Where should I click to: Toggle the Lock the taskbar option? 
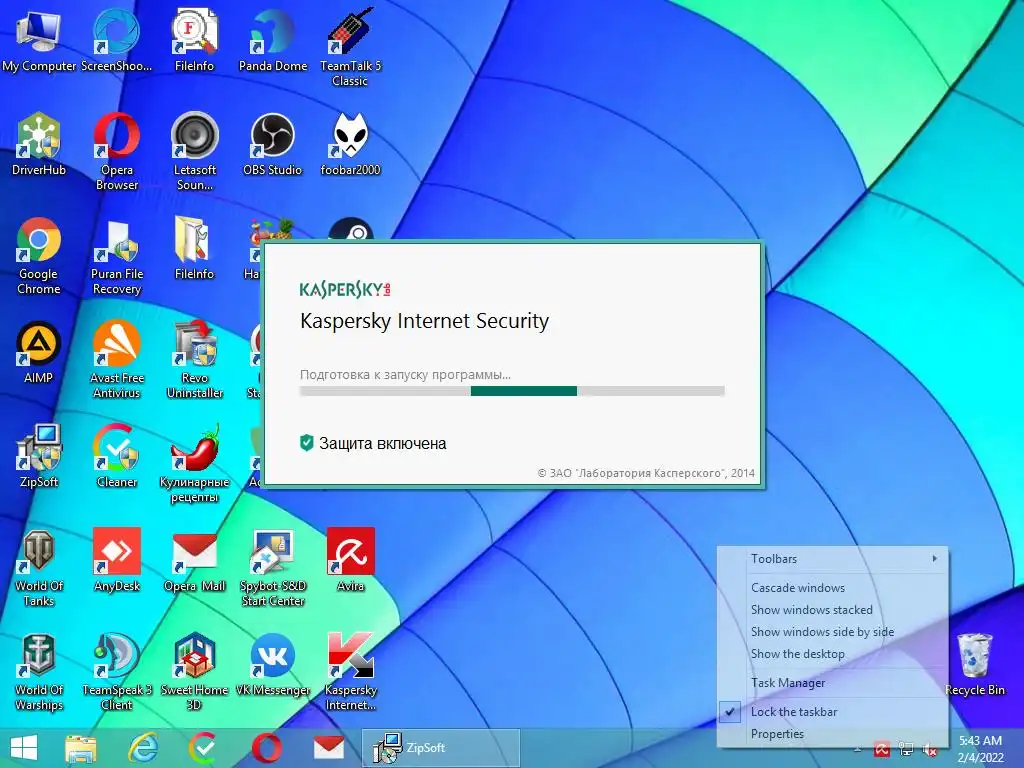[833, 711]
